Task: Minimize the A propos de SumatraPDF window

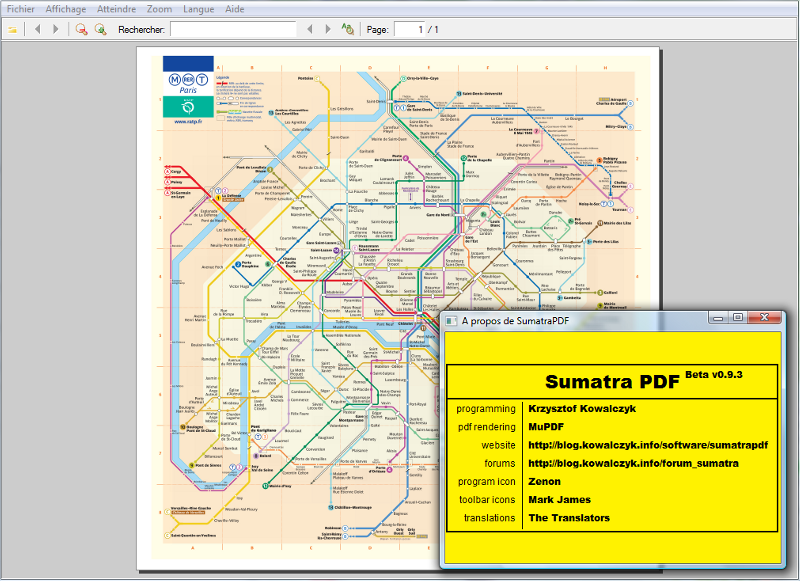Action: point(718,317)
